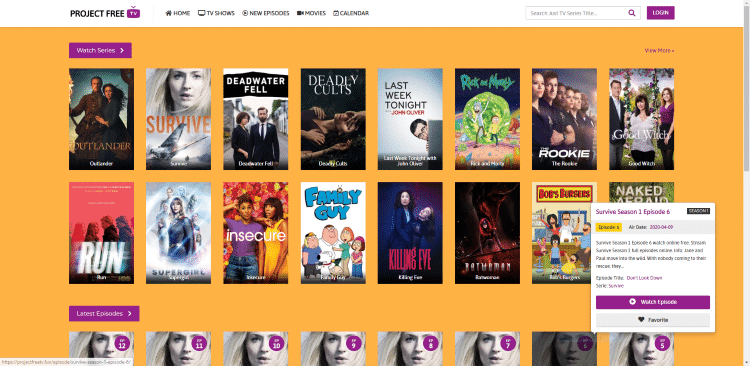This screenshot has height=366, width=750.
Task: Click the search magnifier icon
Action: (x=632, y=13)
